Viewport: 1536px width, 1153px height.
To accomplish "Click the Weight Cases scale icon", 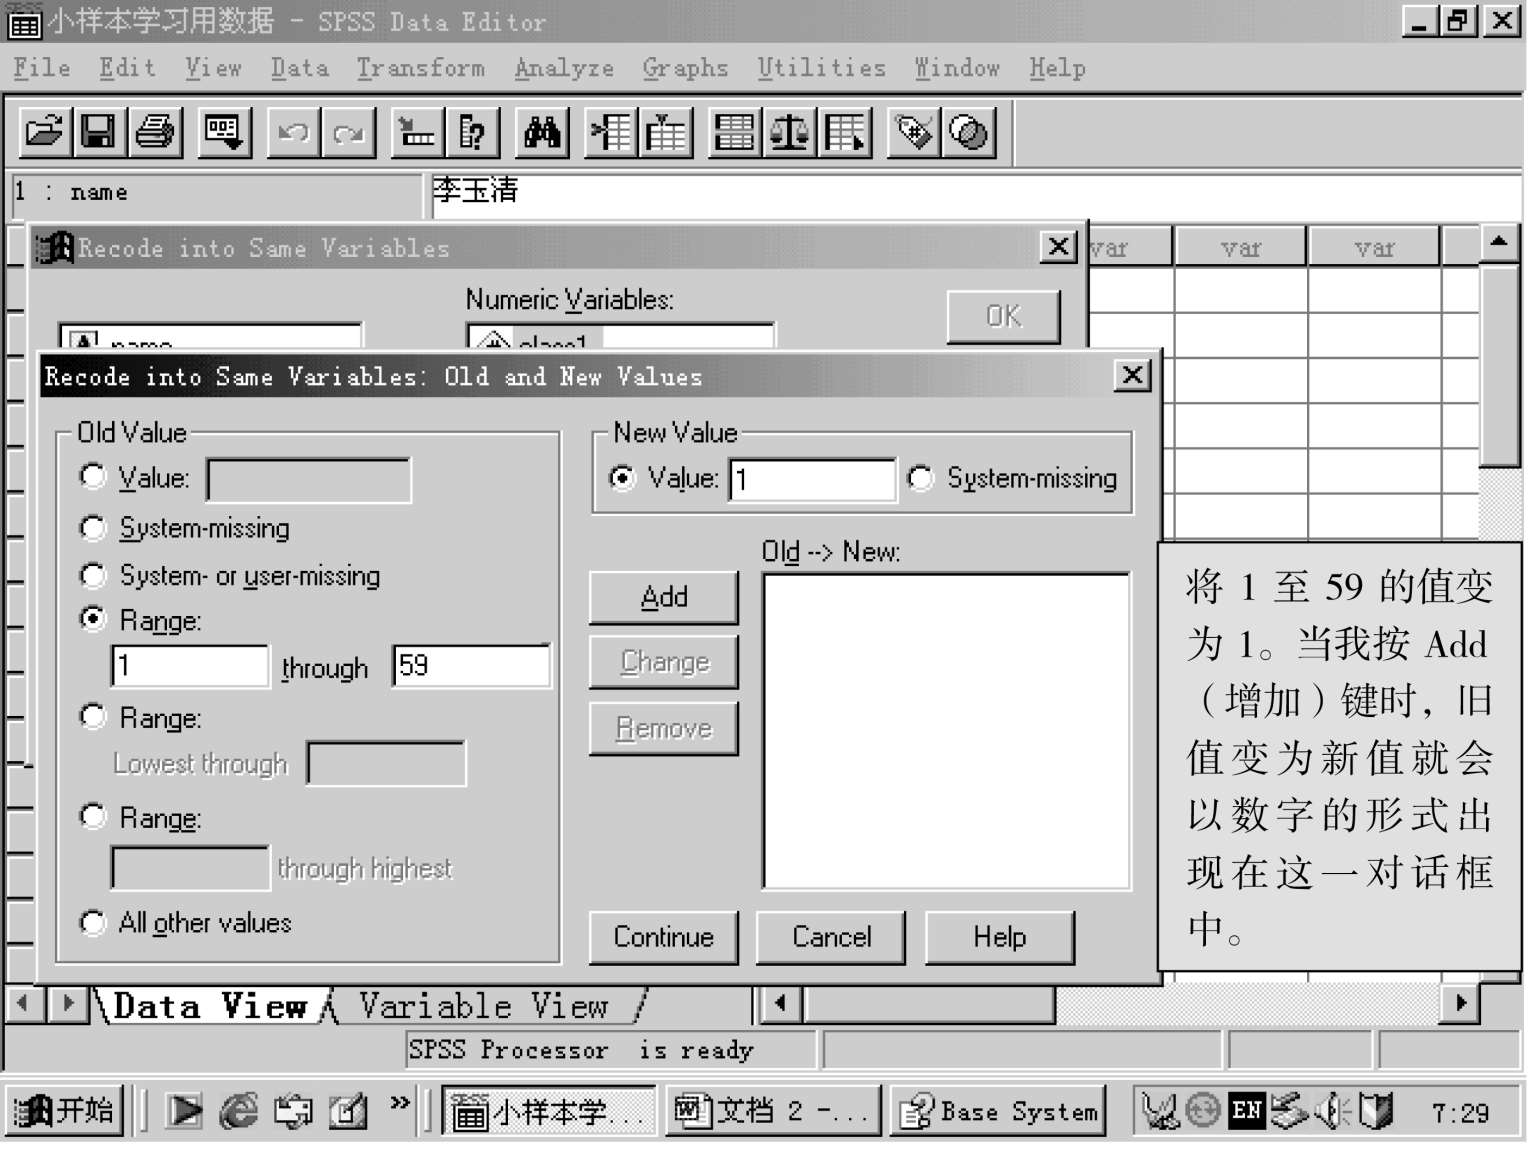I will pos(789,133).
